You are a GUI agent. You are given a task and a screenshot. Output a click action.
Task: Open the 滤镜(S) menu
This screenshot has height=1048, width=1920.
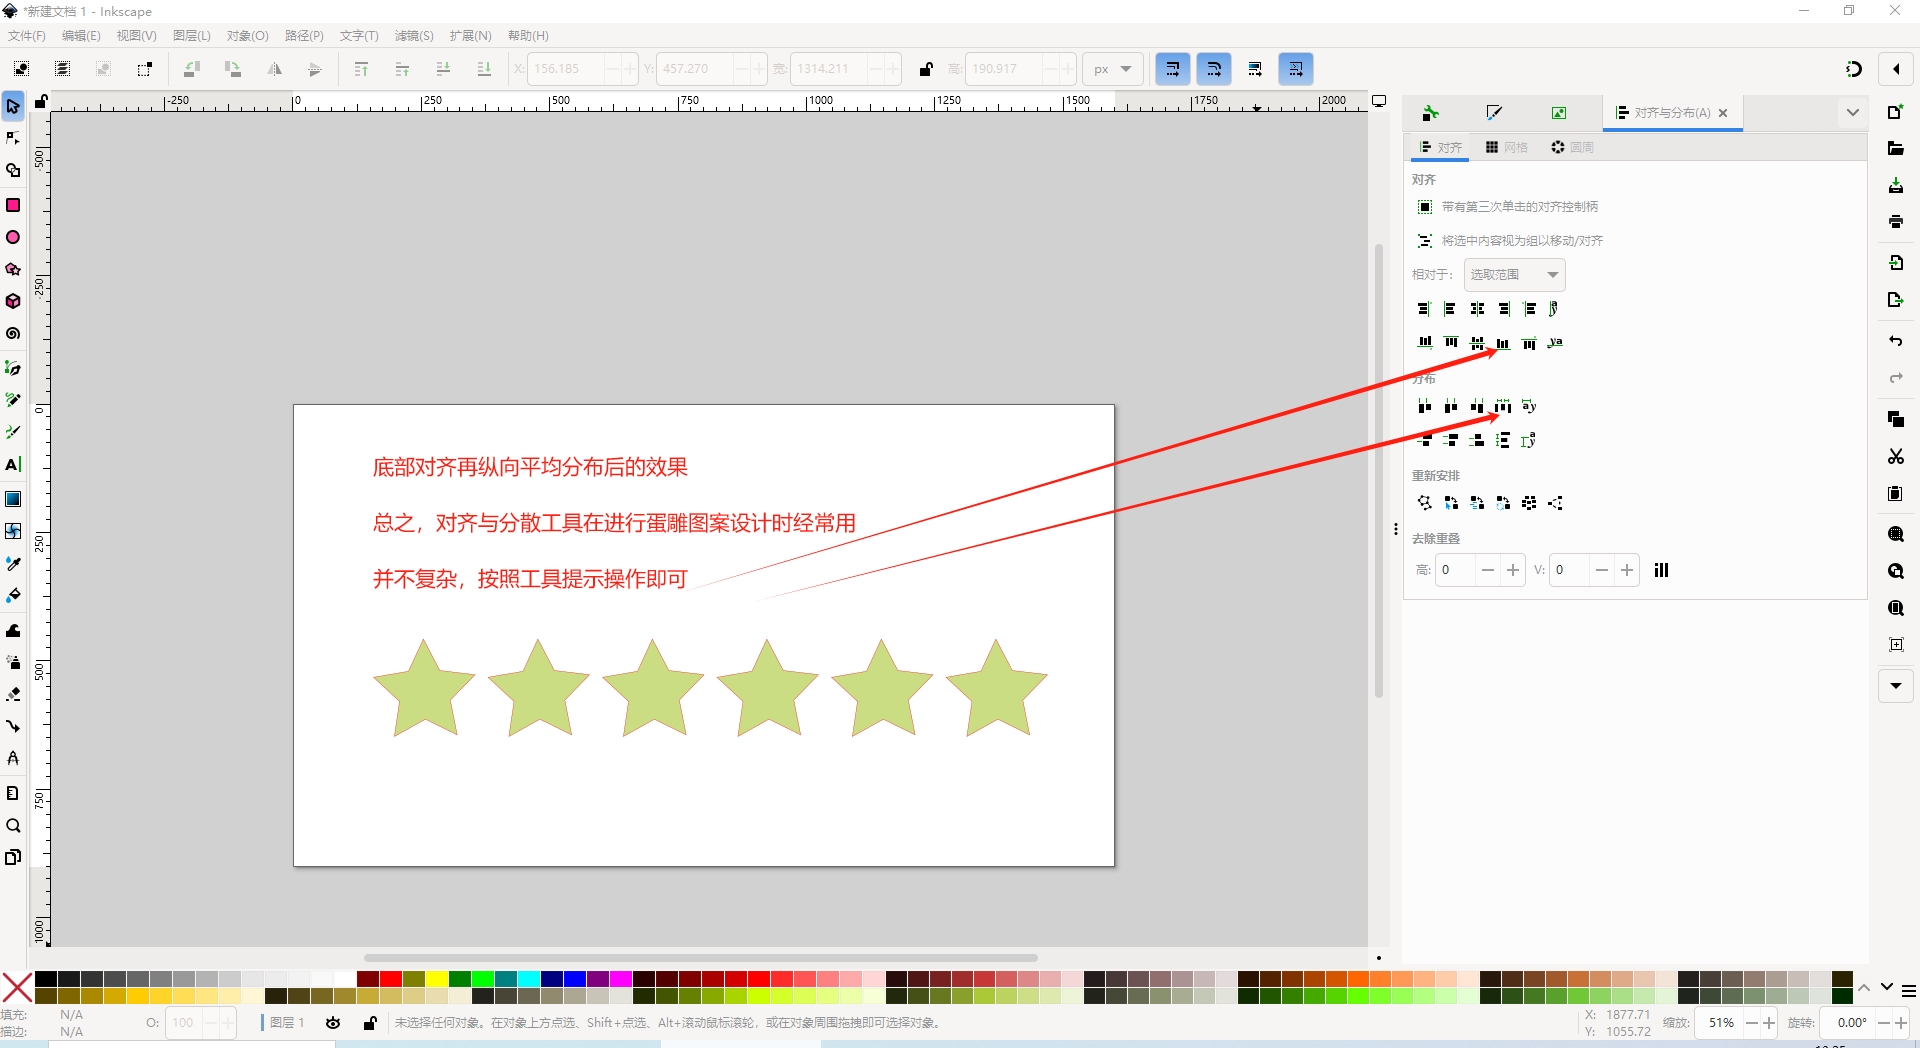413,36
